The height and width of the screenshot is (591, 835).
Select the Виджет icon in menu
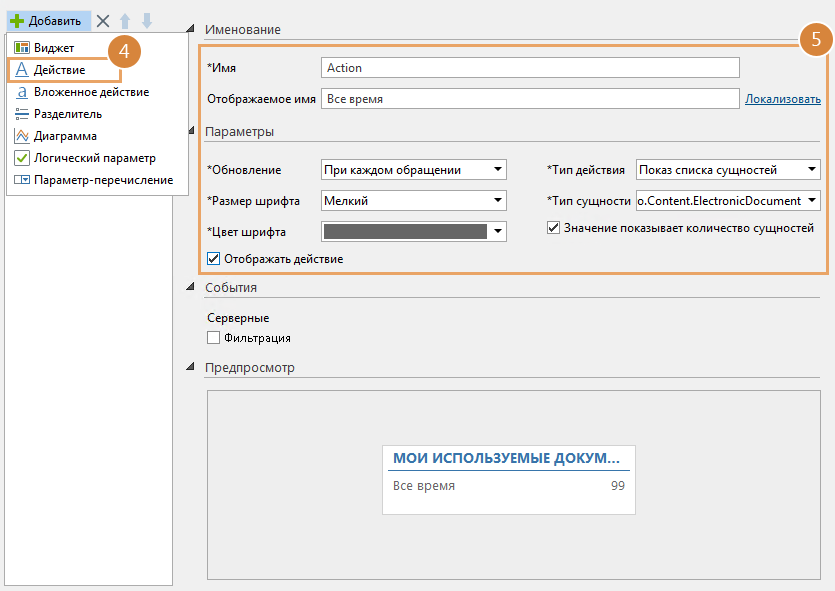(x=22, y=48)
